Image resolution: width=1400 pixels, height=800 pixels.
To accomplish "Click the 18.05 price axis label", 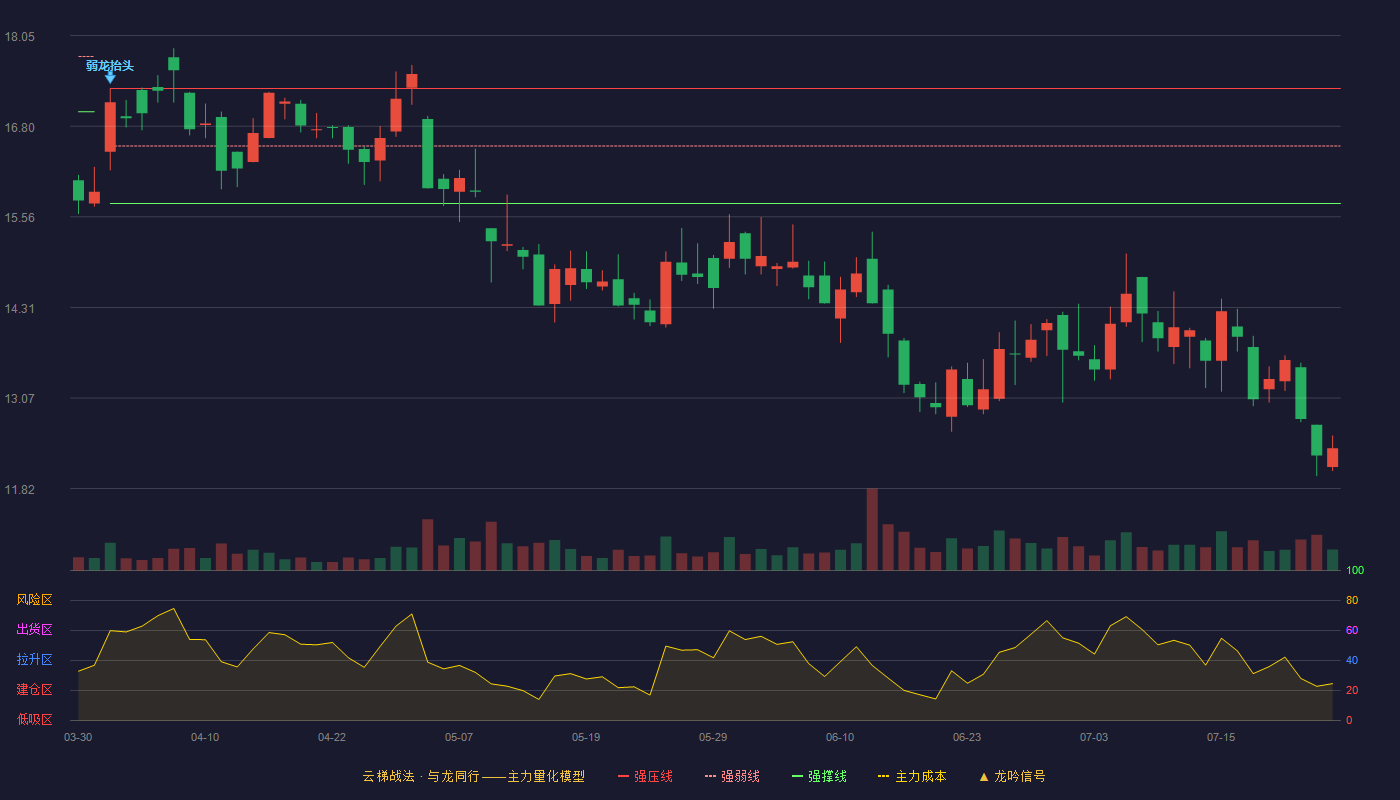I will tap(20, 37).
